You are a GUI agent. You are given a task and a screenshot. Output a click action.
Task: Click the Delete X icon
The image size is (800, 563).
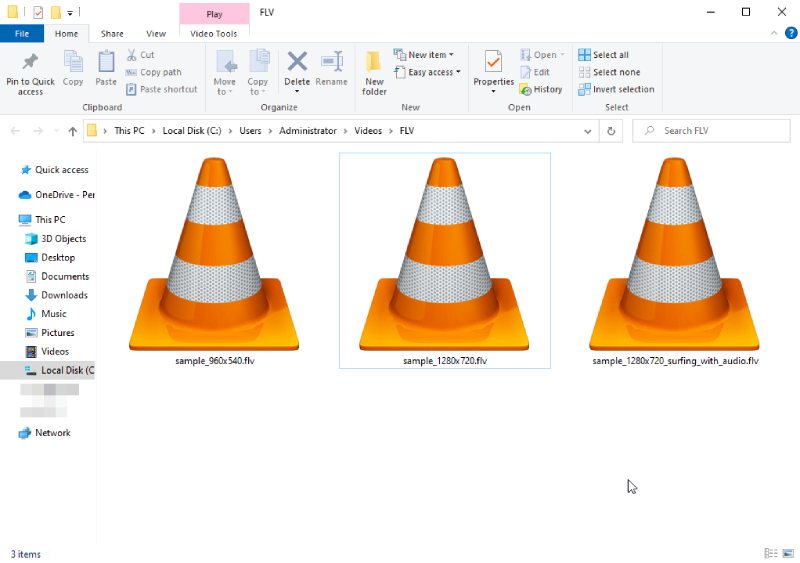297,62
